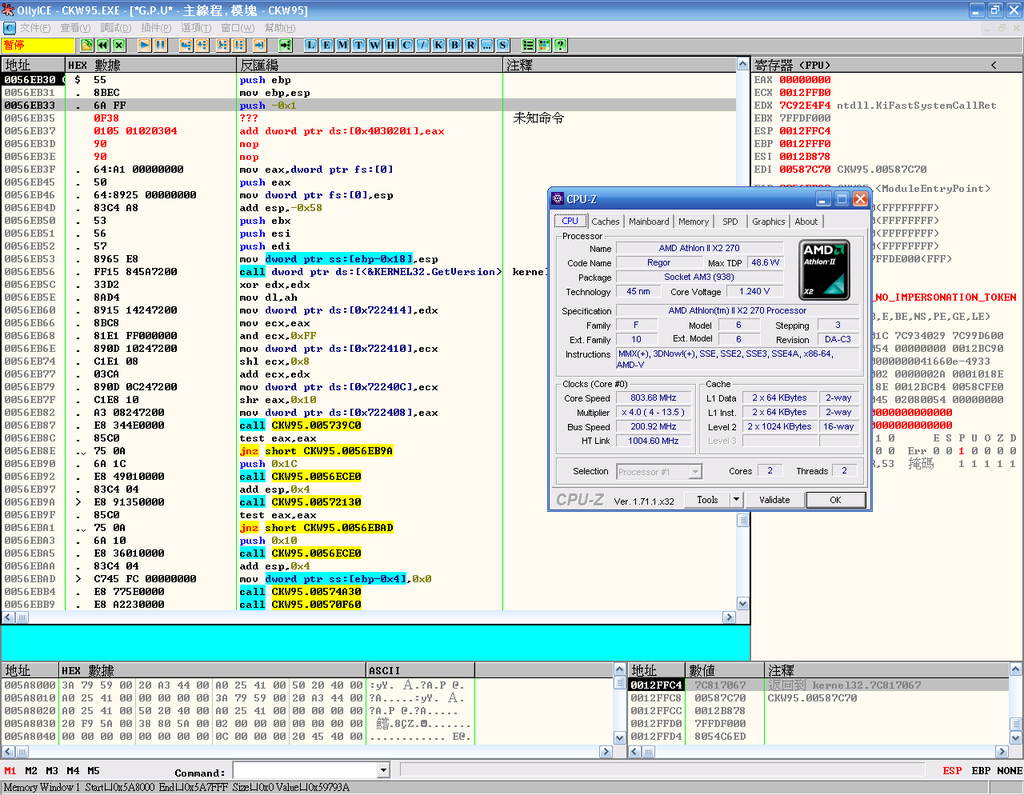The width and height of the screenshot is (1024, 795).
Task: Switch to SPD tab in CPU-Z
Action: [x=730, y=221]
